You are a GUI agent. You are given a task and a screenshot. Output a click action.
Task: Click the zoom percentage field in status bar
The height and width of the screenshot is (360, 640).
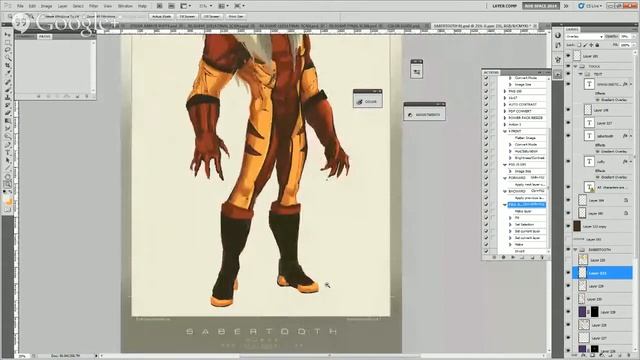coord(23,356)
